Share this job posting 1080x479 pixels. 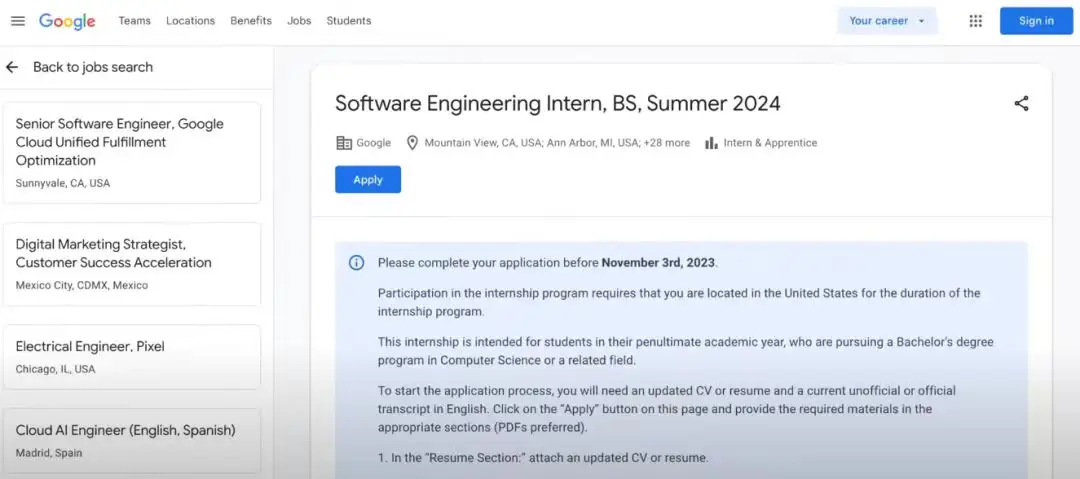tap(1021, 103)
